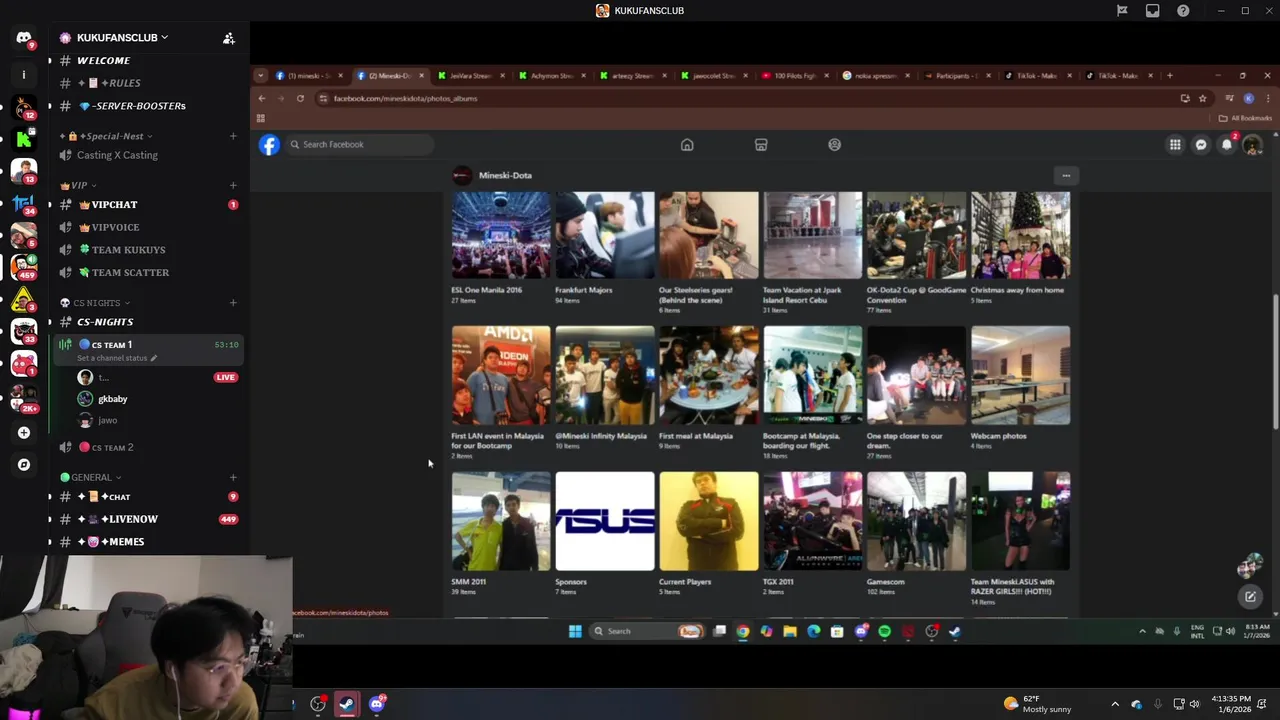This screenshot has height=720, width=1280.
Task: Click the invite people icon beside KUKUFANSCLUB
Action: tap(229, 38)
